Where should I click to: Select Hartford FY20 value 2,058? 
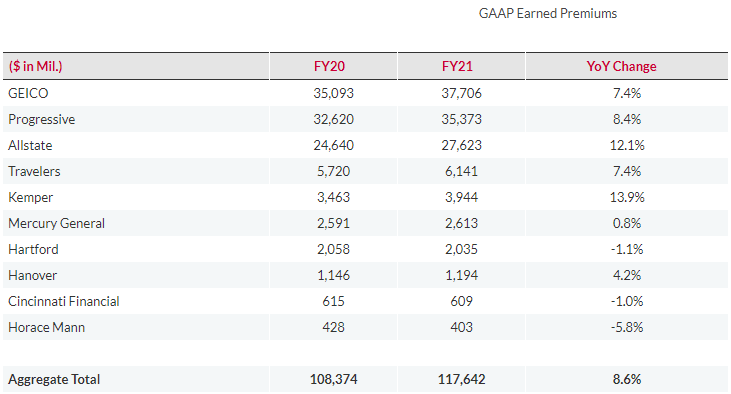pyautogui.click(x=333, y=249)
